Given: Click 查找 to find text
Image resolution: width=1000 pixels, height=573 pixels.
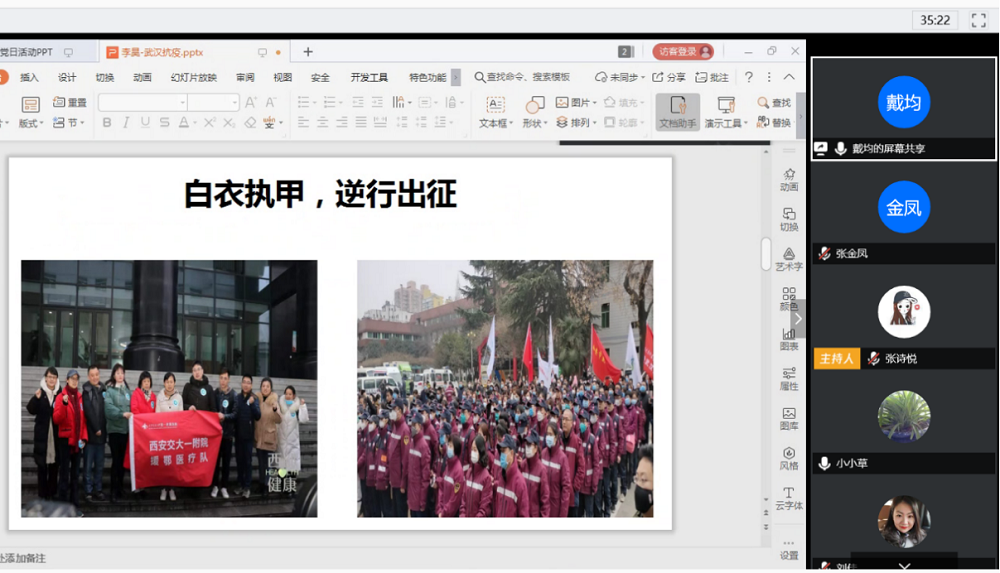Looking at the screenshot, I should (x=774, y=103).
